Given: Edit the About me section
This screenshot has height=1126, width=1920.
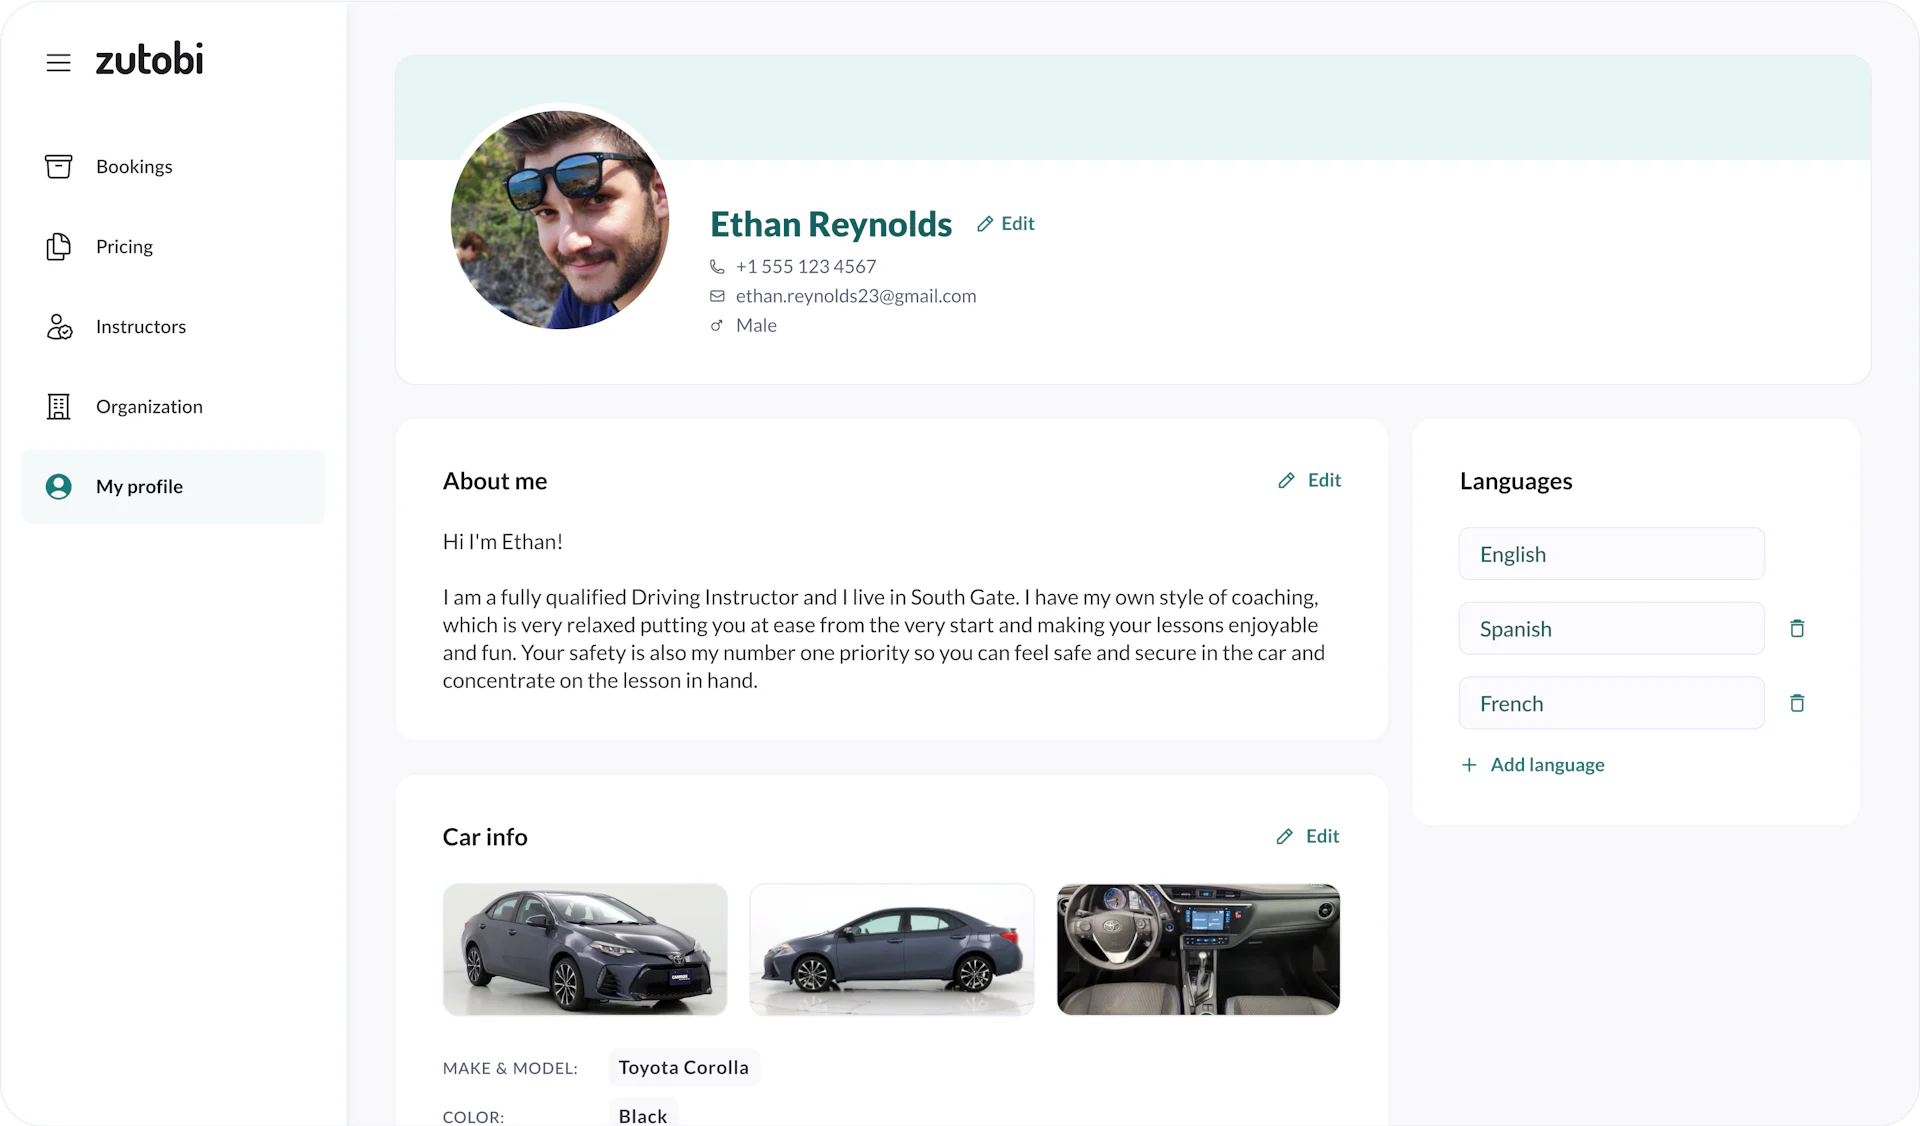Looking at the screenshot, I should coord(1310,480).
